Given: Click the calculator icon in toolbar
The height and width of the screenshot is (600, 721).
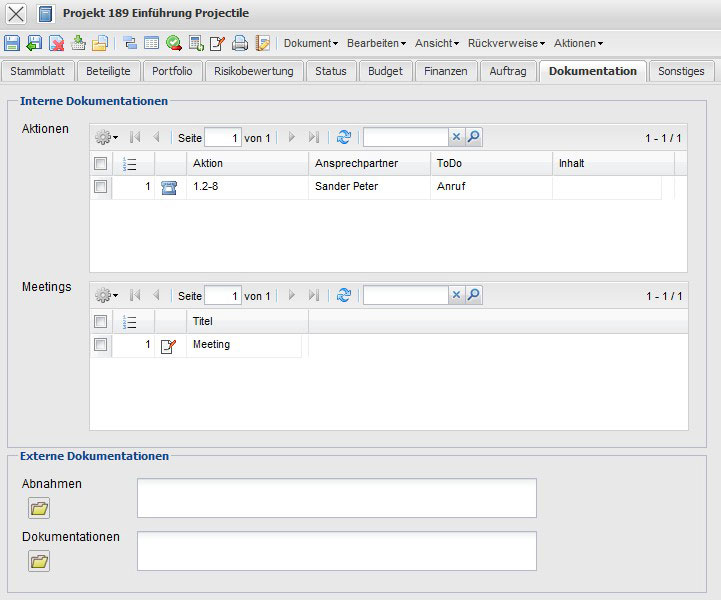Looking at the screenshot, I should [x=196, y=43].
